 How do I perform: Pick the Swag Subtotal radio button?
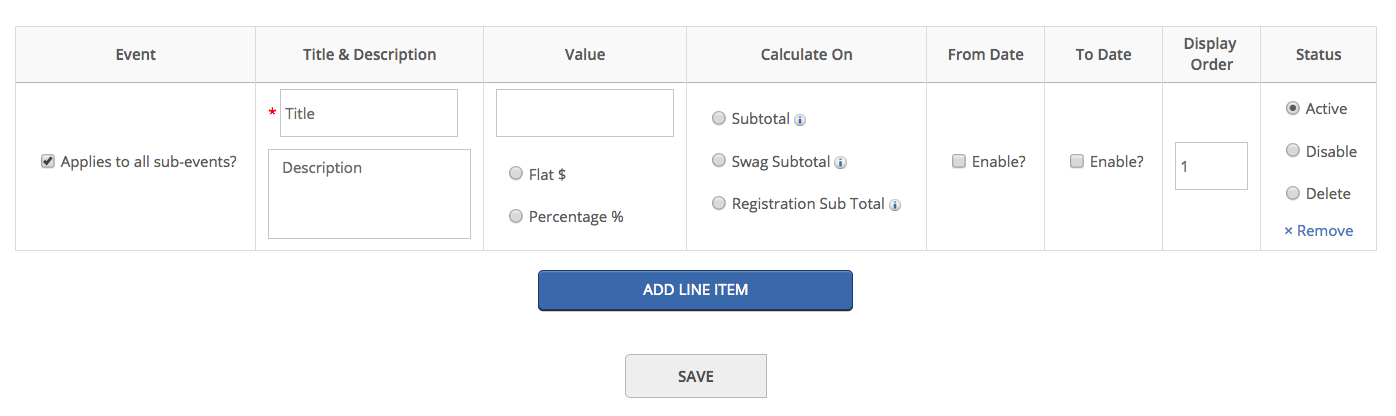click(x=718, y=161)
